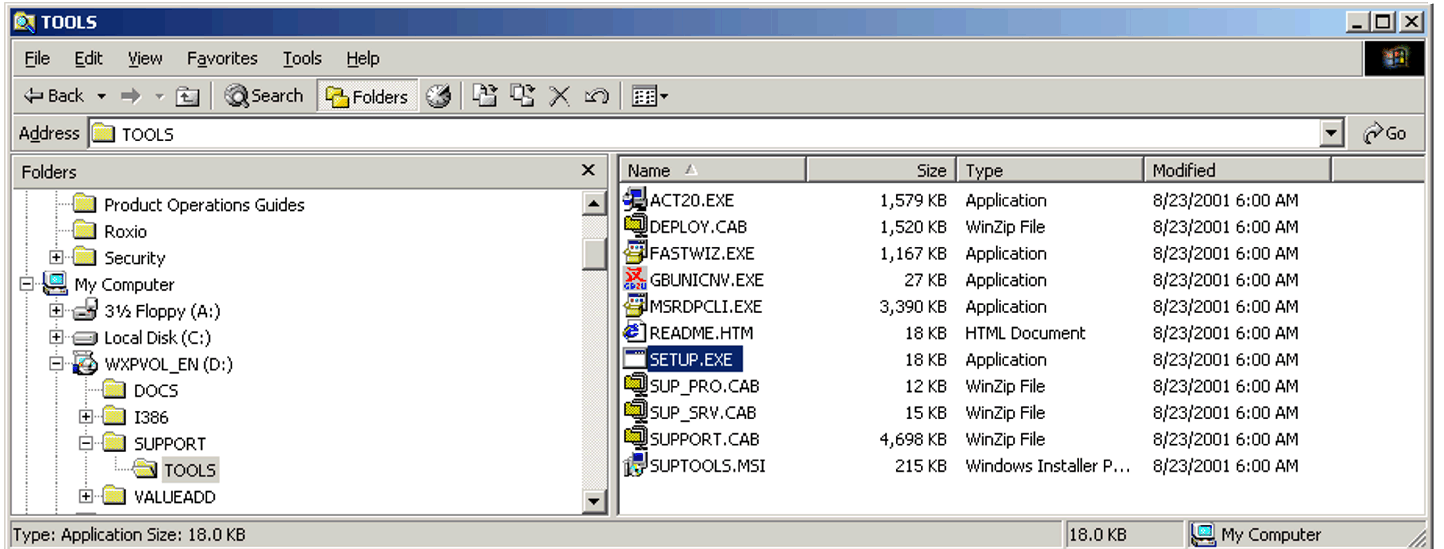Viewport: 1444px width, 549px height.
Task: Toggle the Folders pane button
Action: [x=367, y=96]
